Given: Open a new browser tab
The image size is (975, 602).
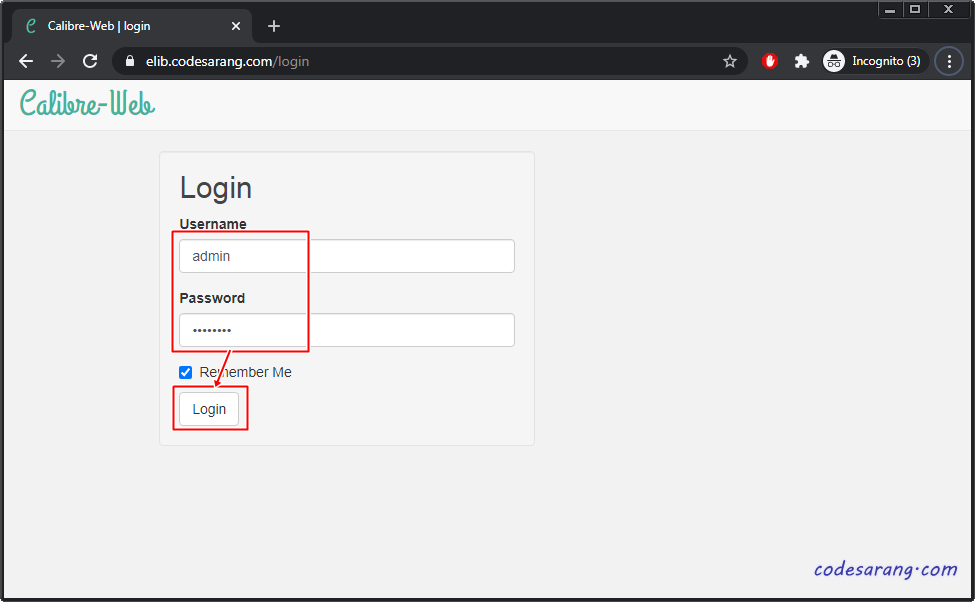Looking at the screenshot, I should tap(274, 26).
